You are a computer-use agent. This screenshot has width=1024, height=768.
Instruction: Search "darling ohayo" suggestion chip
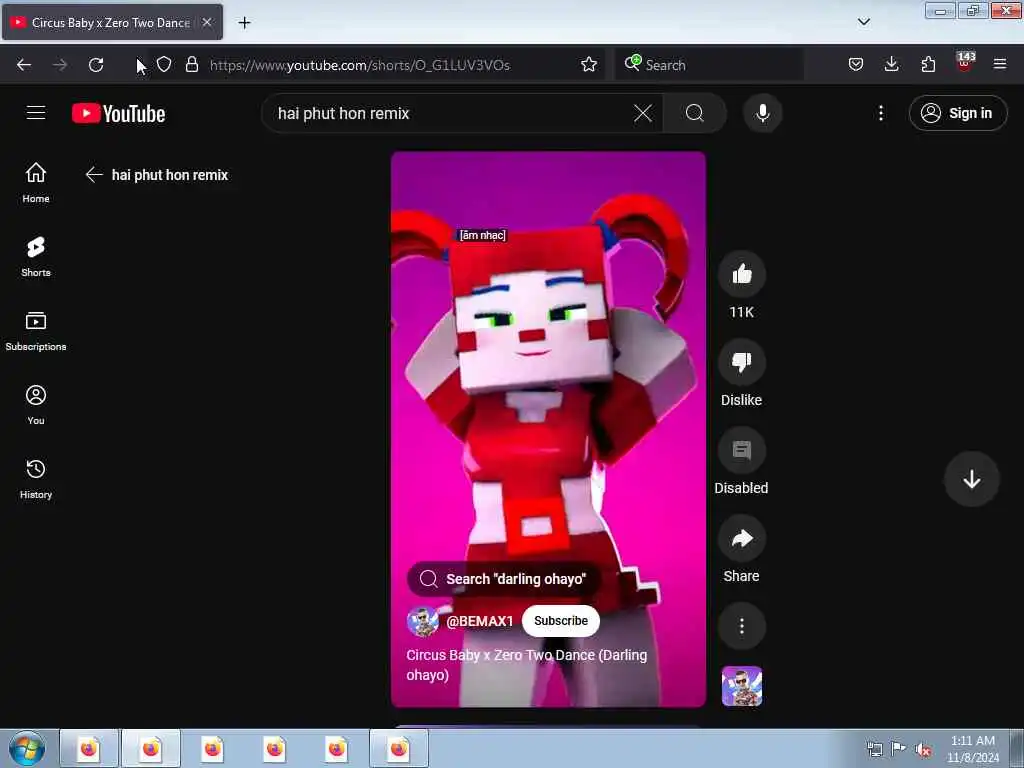coord(503,579)
